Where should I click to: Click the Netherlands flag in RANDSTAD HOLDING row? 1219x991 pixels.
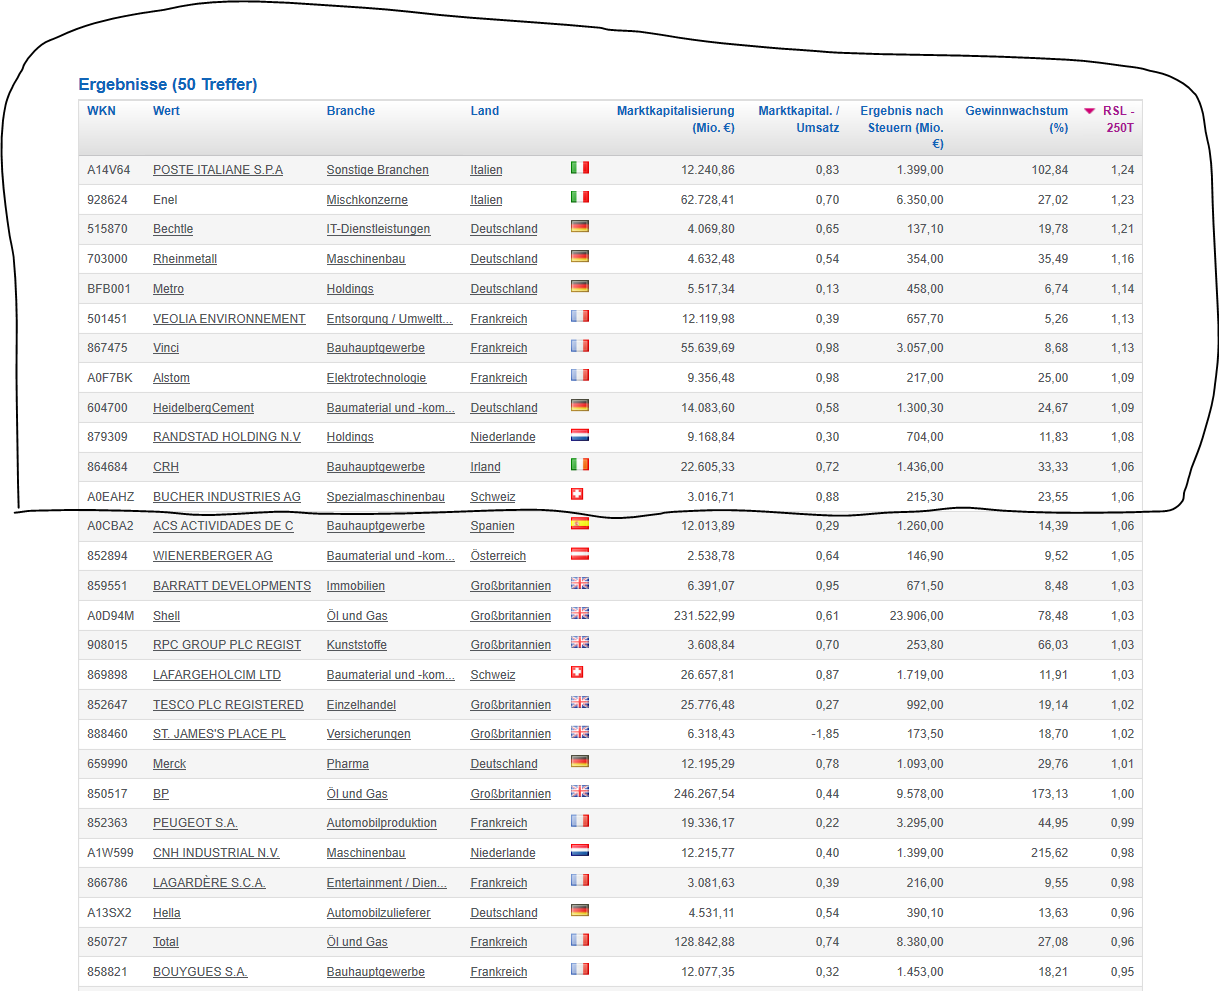coord(580,435)
